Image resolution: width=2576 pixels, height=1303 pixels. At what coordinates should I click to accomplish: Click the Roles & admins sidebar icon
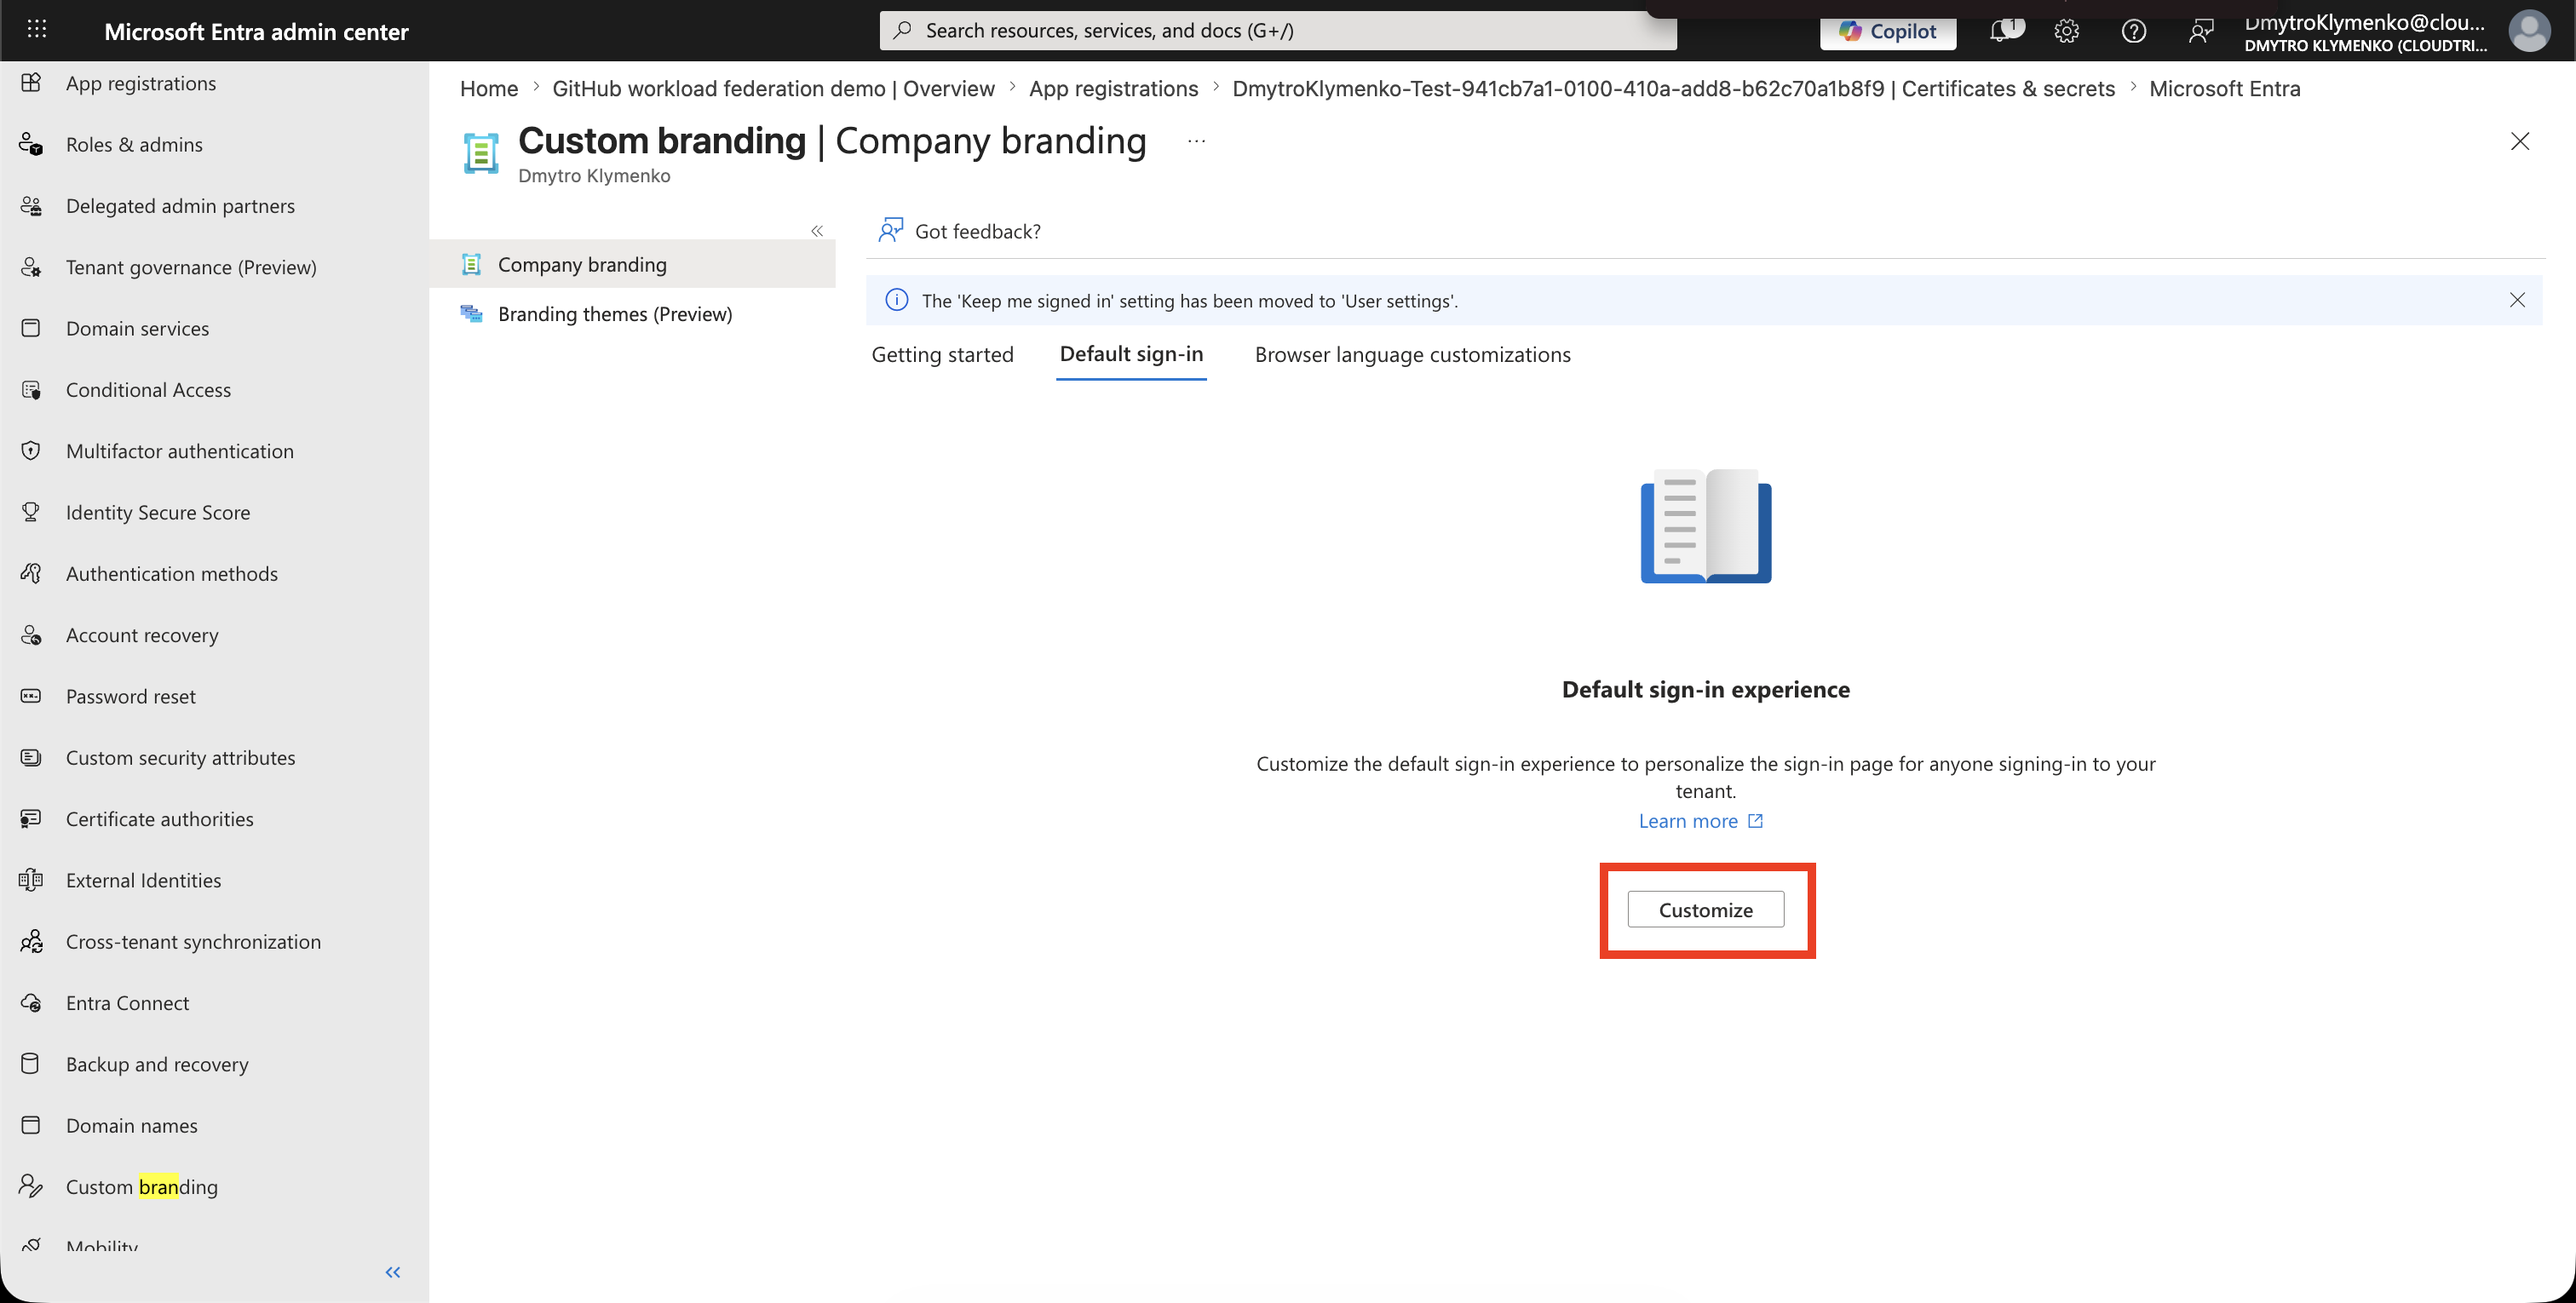click(x=31, y=144)
